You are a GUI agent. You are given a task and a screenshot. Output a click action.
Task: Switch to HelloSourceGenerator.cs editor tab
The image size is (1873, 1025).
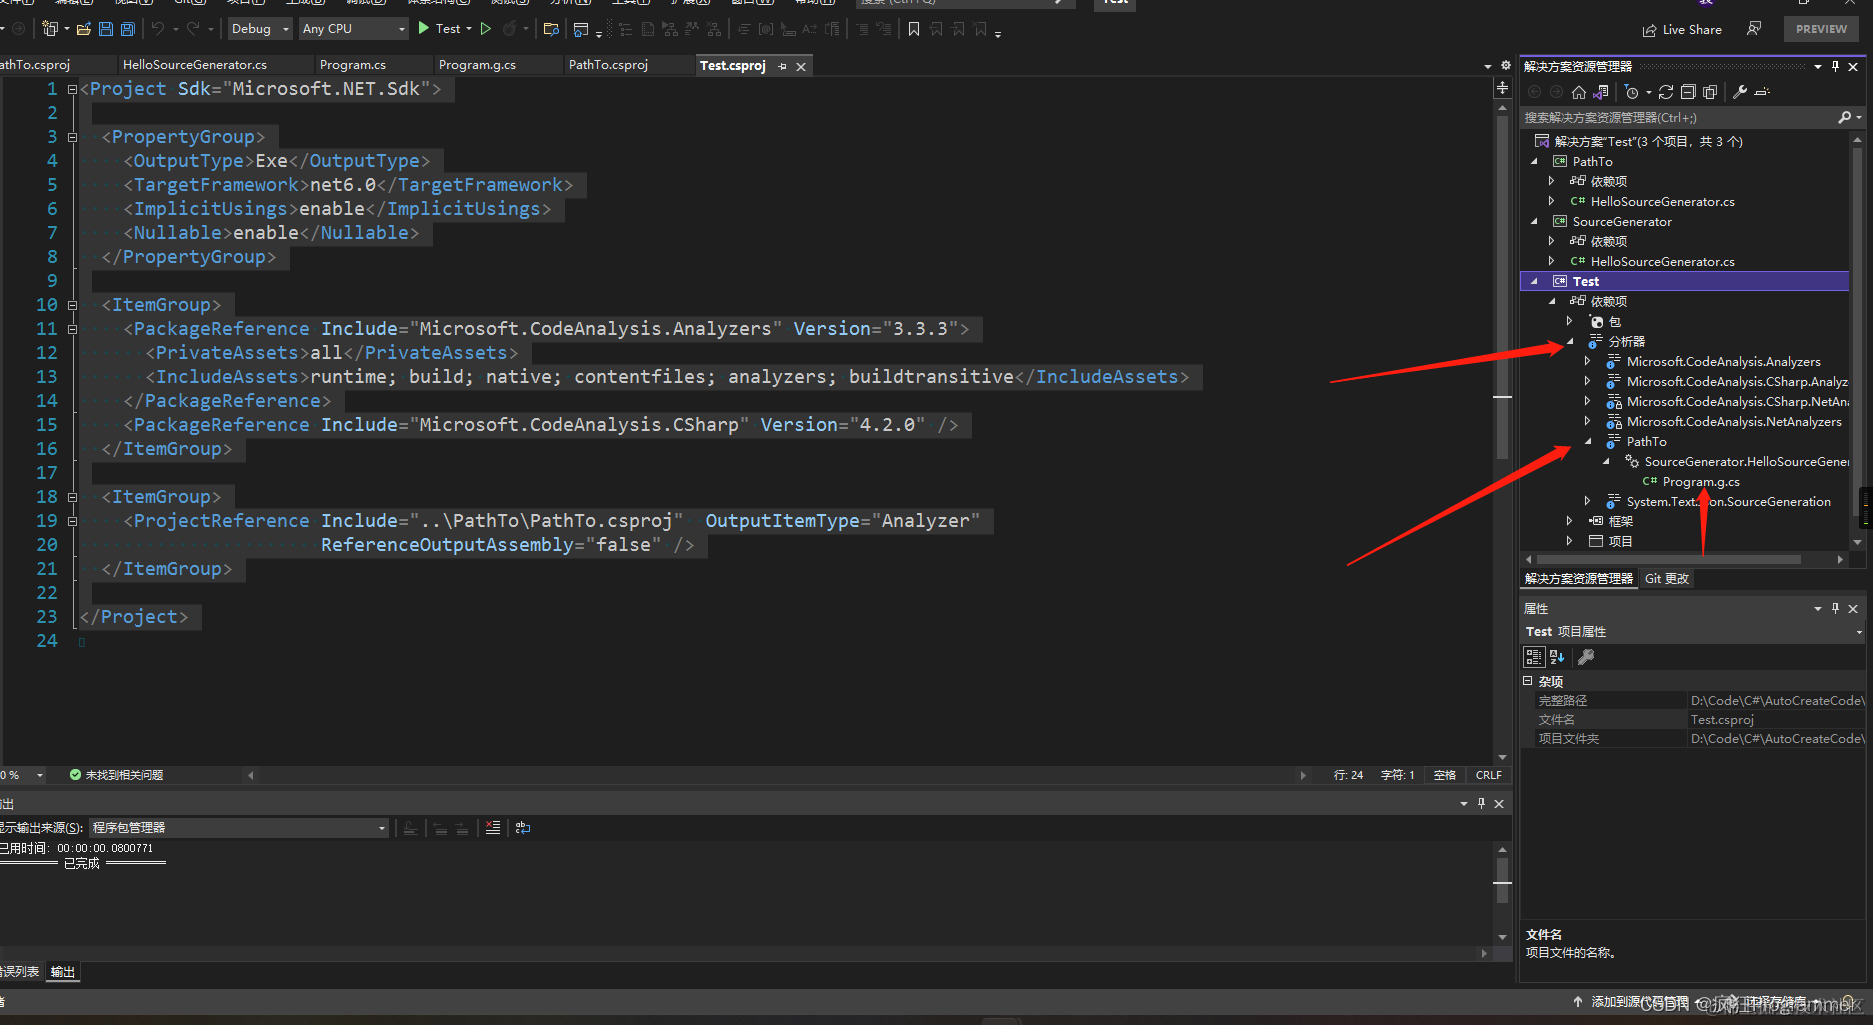[x=195, y=65]
